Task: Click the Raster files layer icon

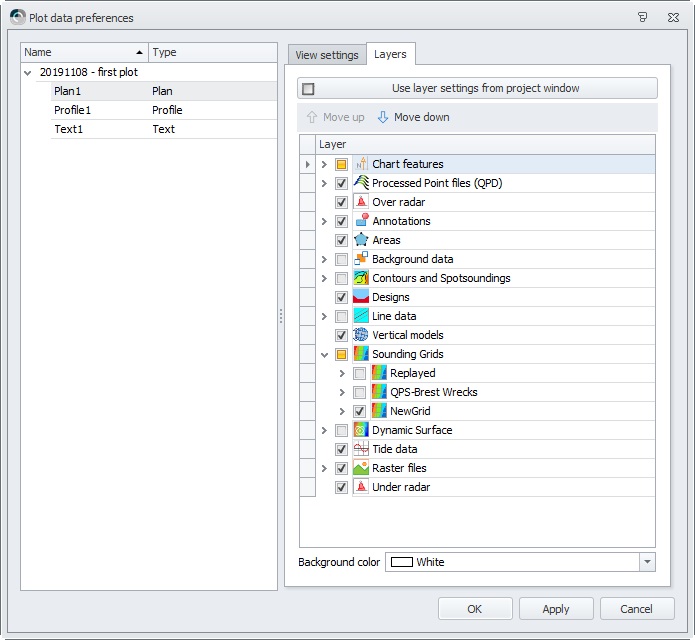Action: tap(361, 468)
